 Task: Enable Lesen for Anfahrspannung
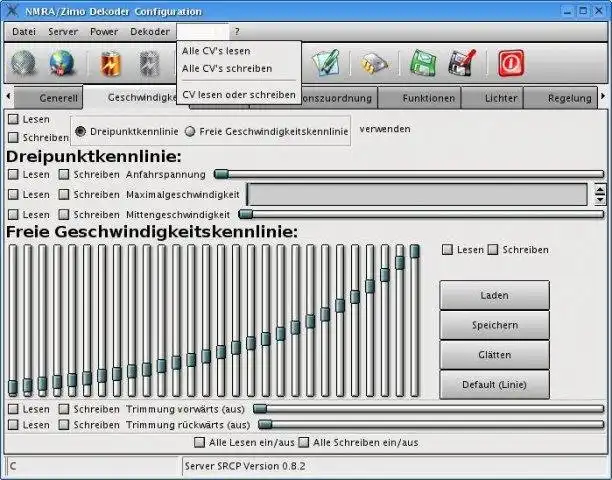point(13,174)
